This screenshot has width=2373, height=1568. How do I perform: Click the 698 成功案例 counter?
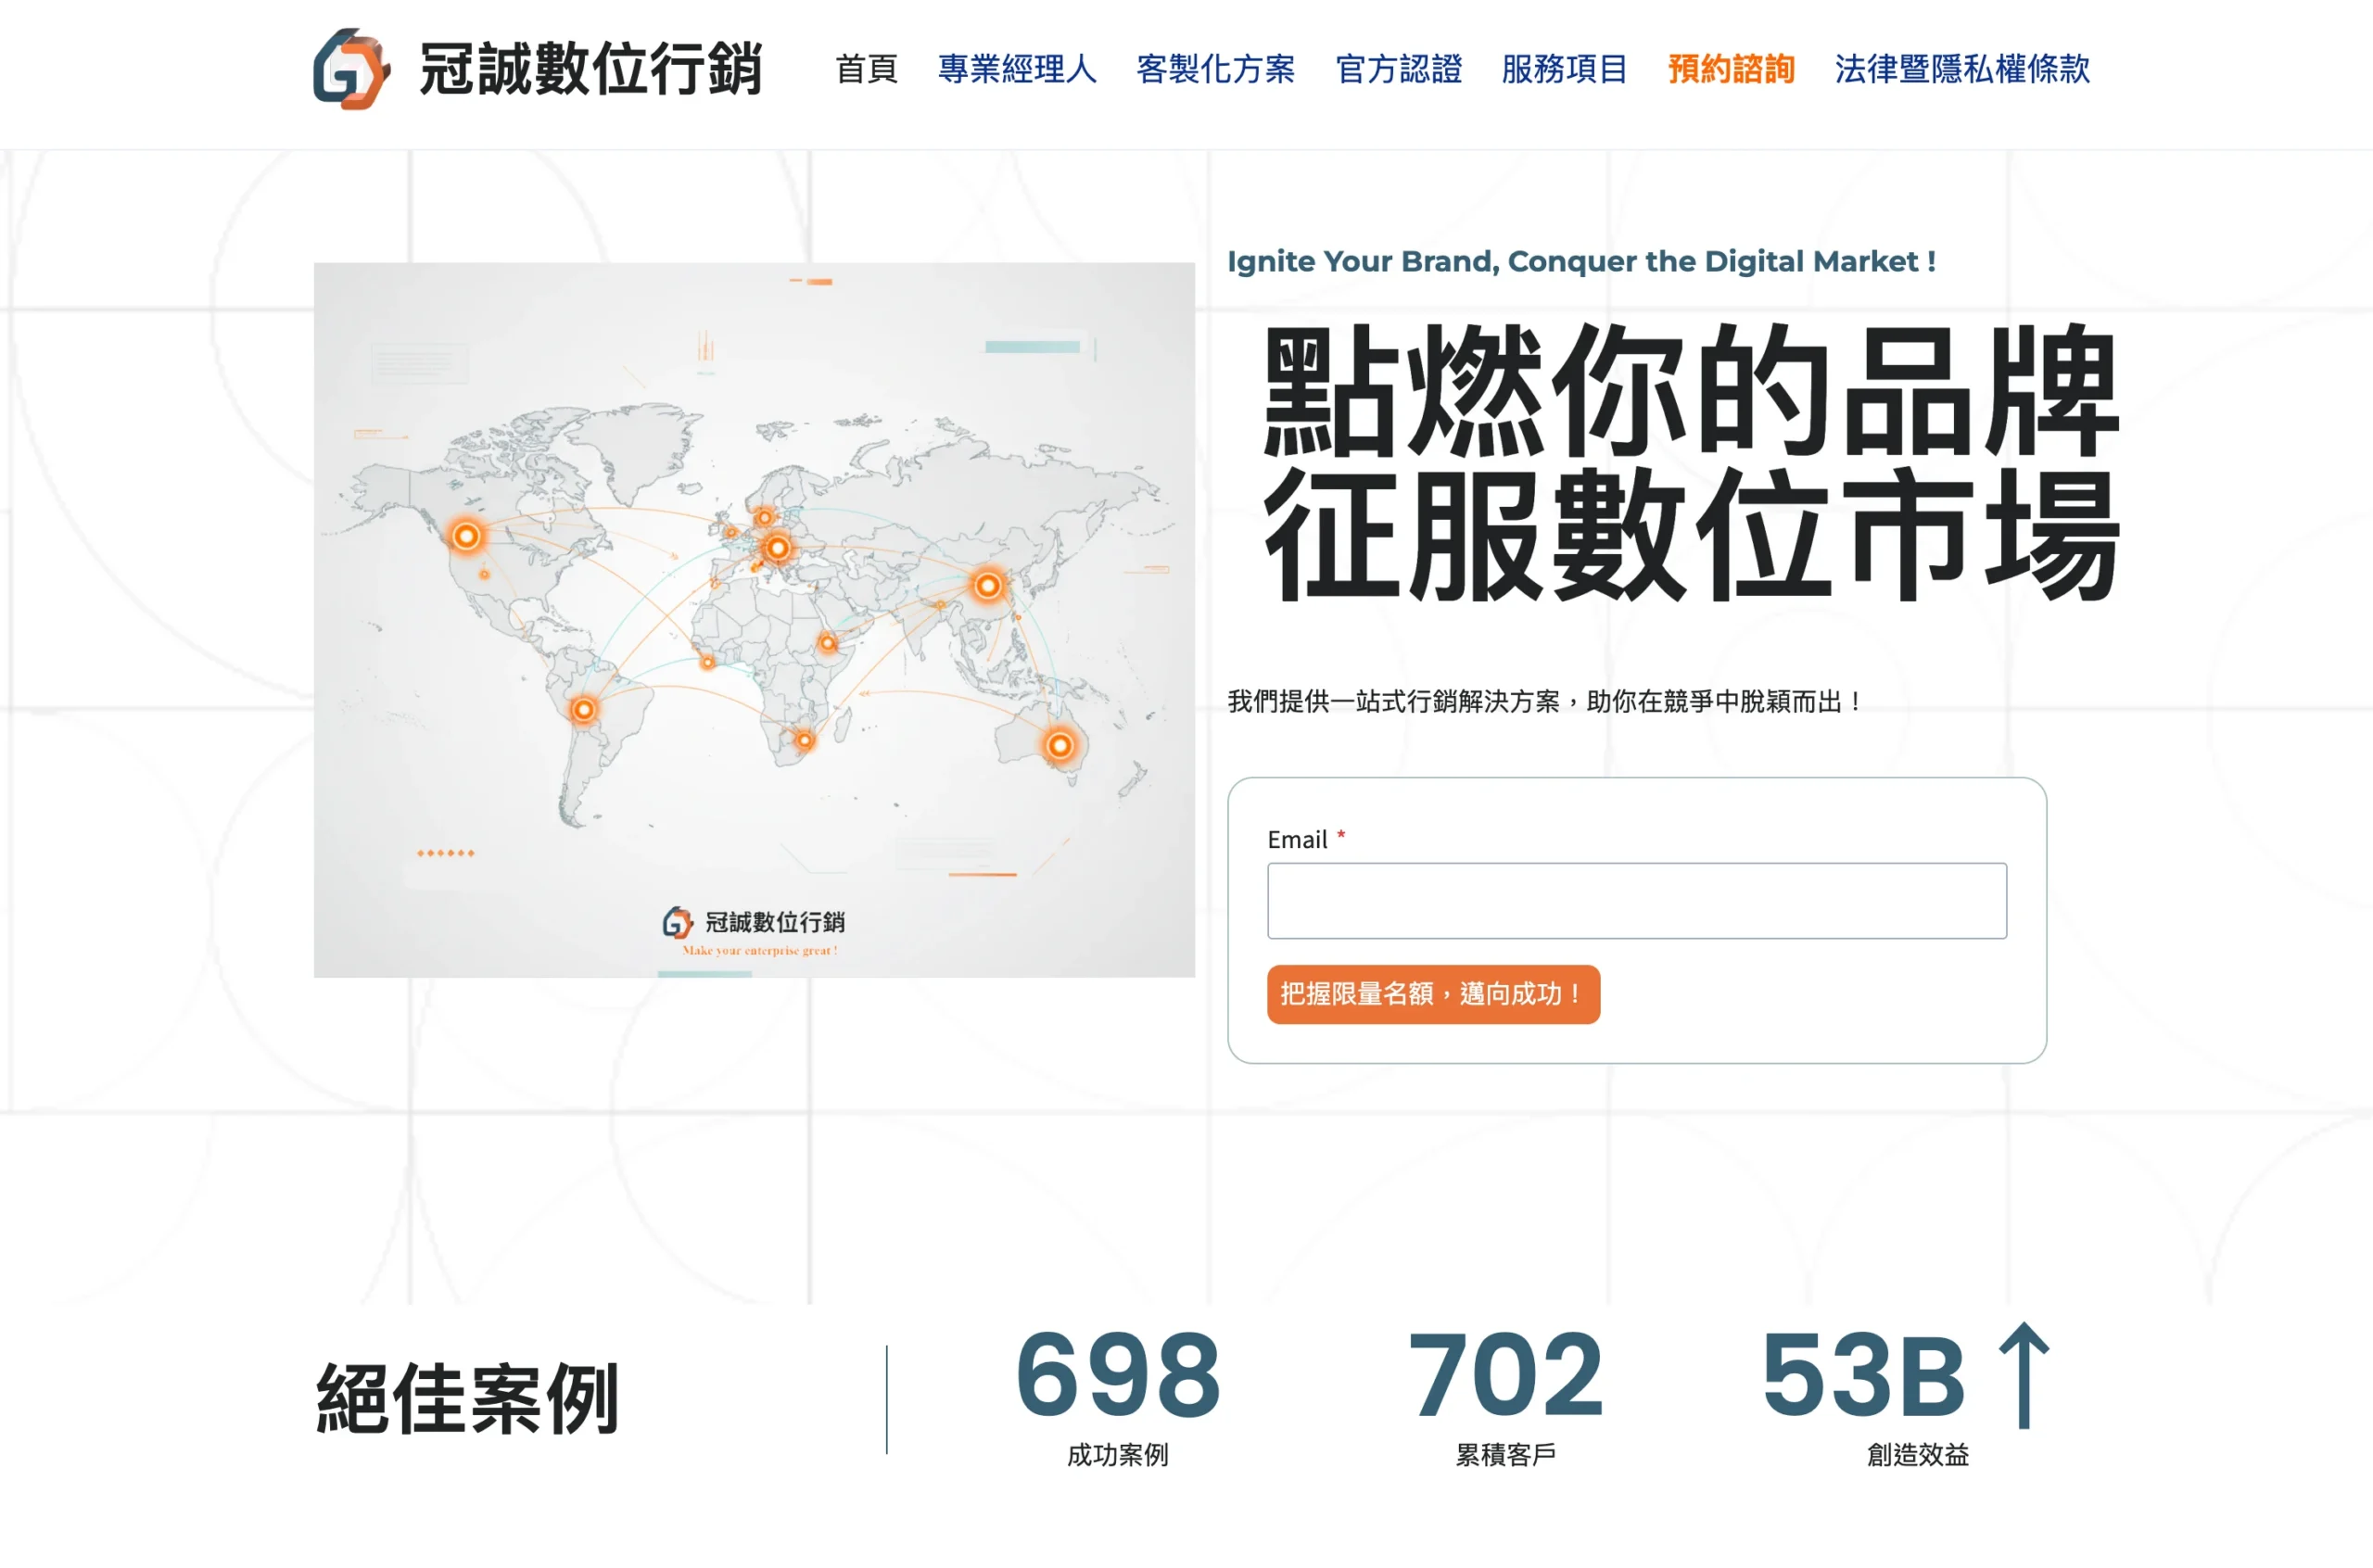(1117, 1376)
